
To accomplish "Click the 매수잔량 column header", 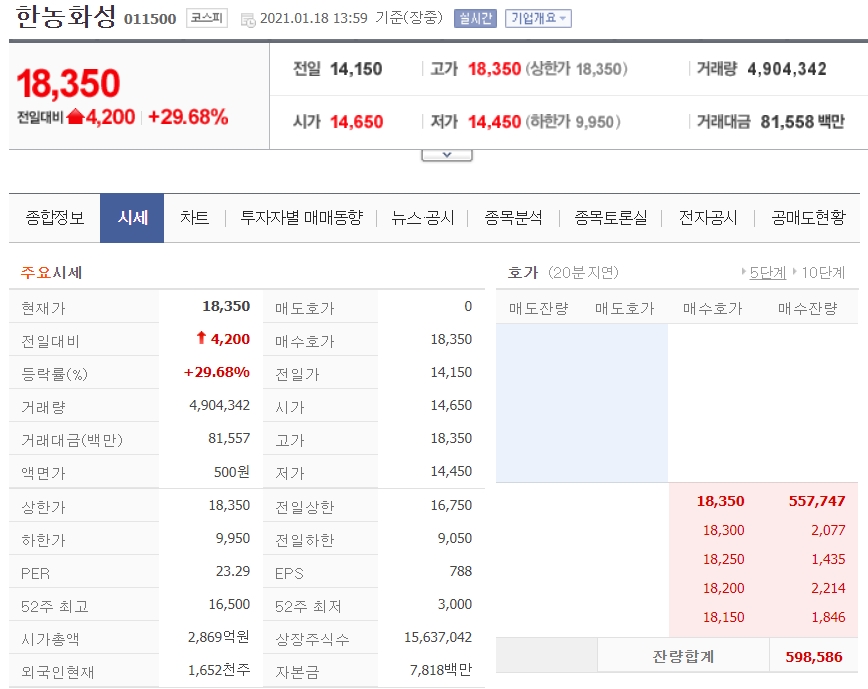I will [x=808, y=309].
